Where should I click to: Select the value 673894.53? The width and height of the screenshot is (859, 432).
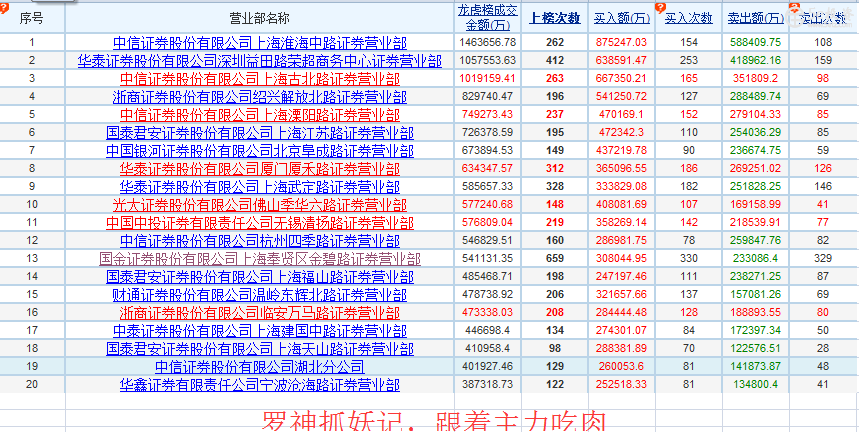(488, 151)
